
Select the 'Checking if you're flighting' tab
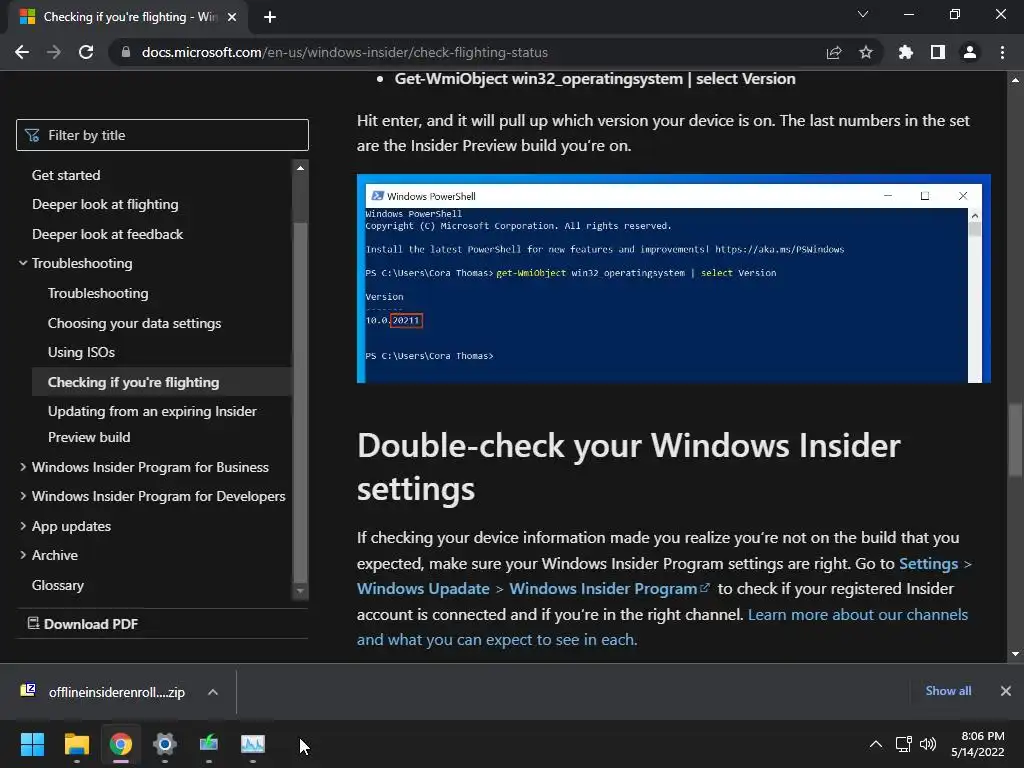(x=128, y=17)
